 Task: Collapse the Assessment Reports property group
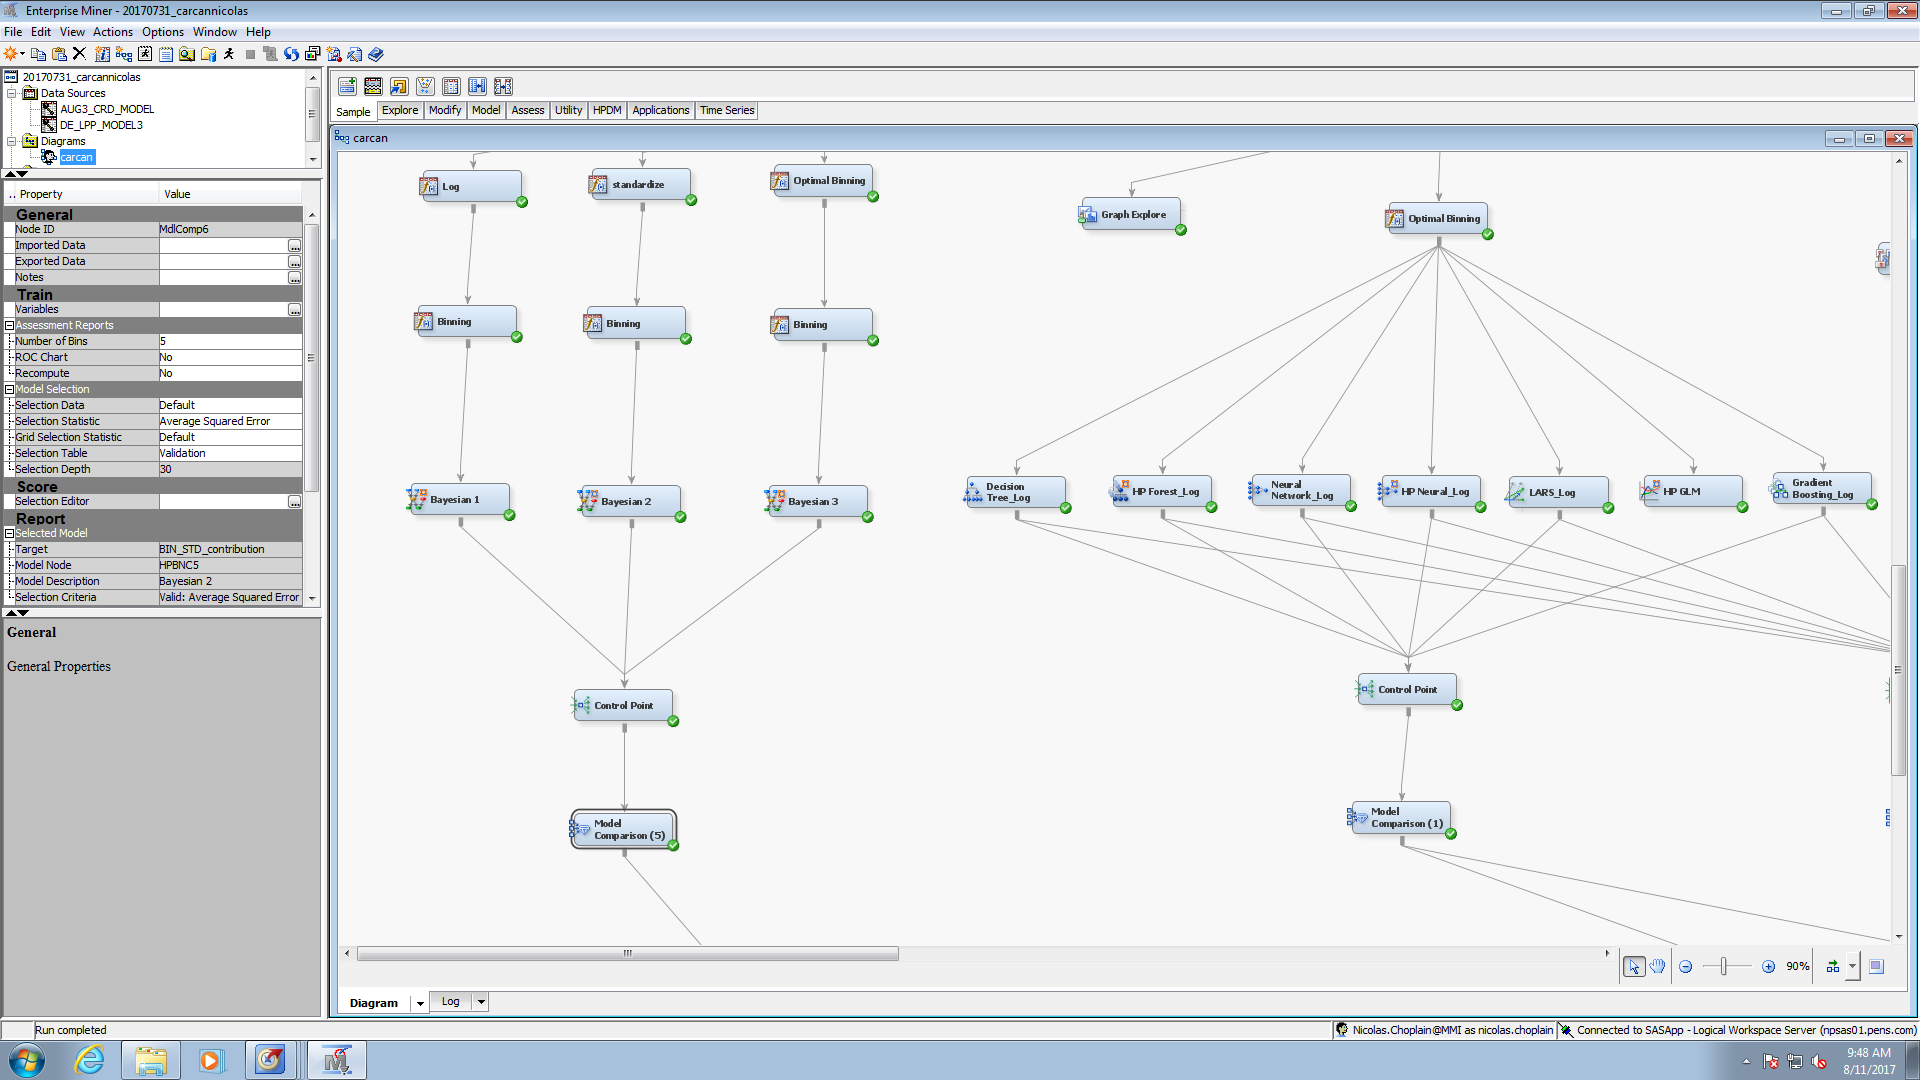pos(9,325)
